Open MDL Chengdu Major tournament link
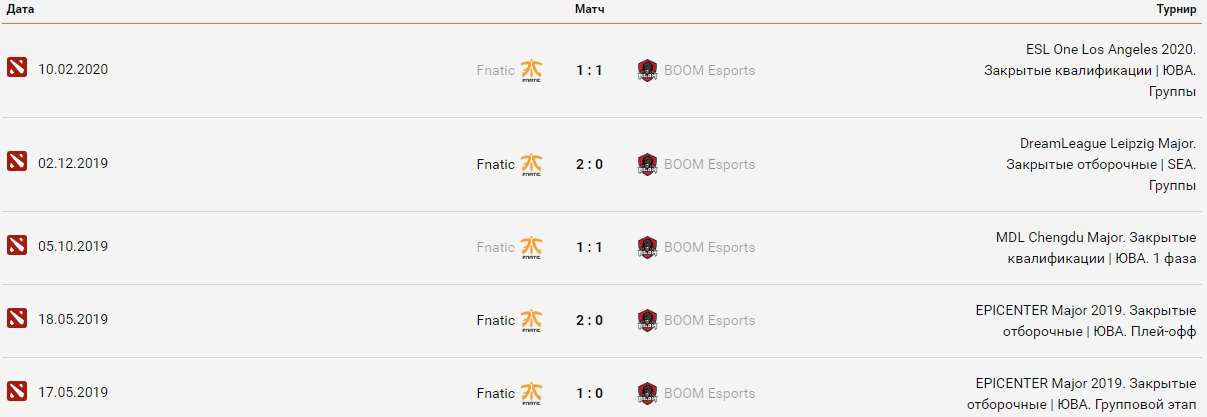This screenshot has height=417, width=1207. [1096, 237]
